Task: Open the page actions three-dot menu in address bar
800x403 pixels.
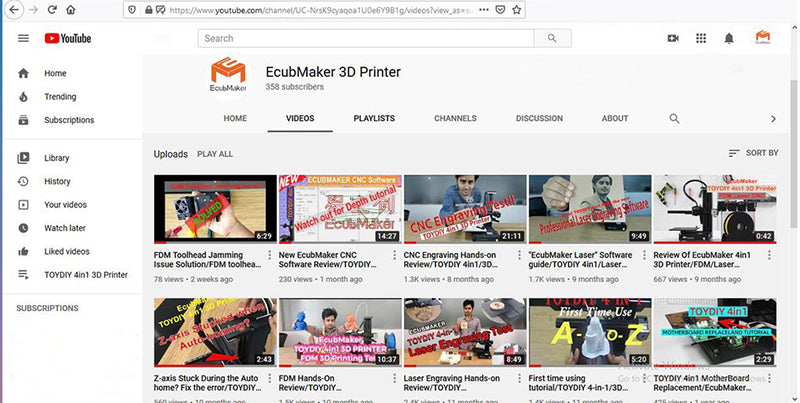Action: 484,10
